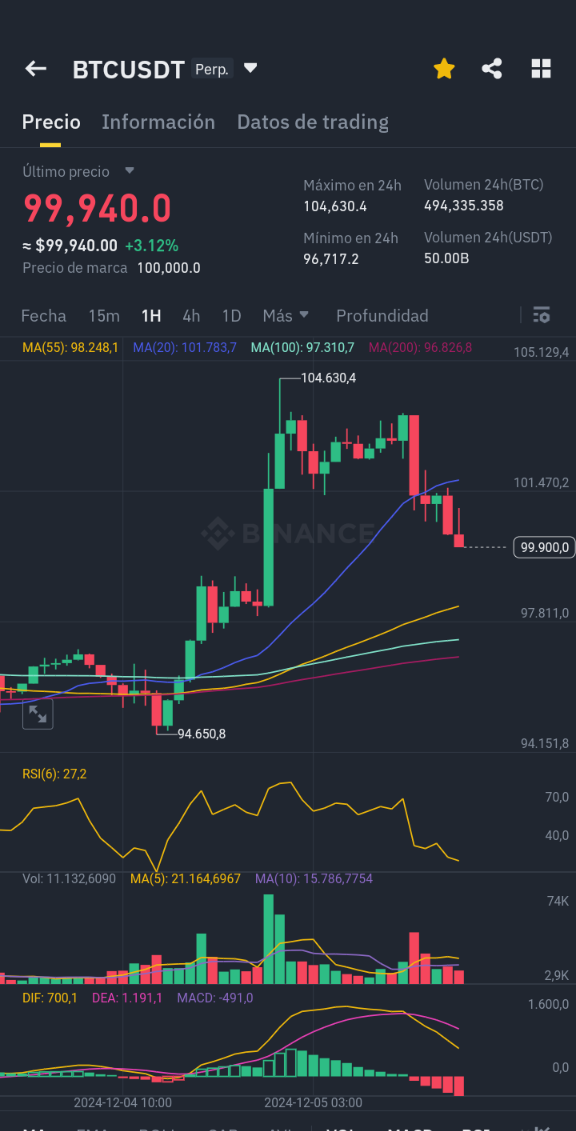
Task: Tap the 2024-12-05 03:00 time axis label
Action: (313, 1103)
